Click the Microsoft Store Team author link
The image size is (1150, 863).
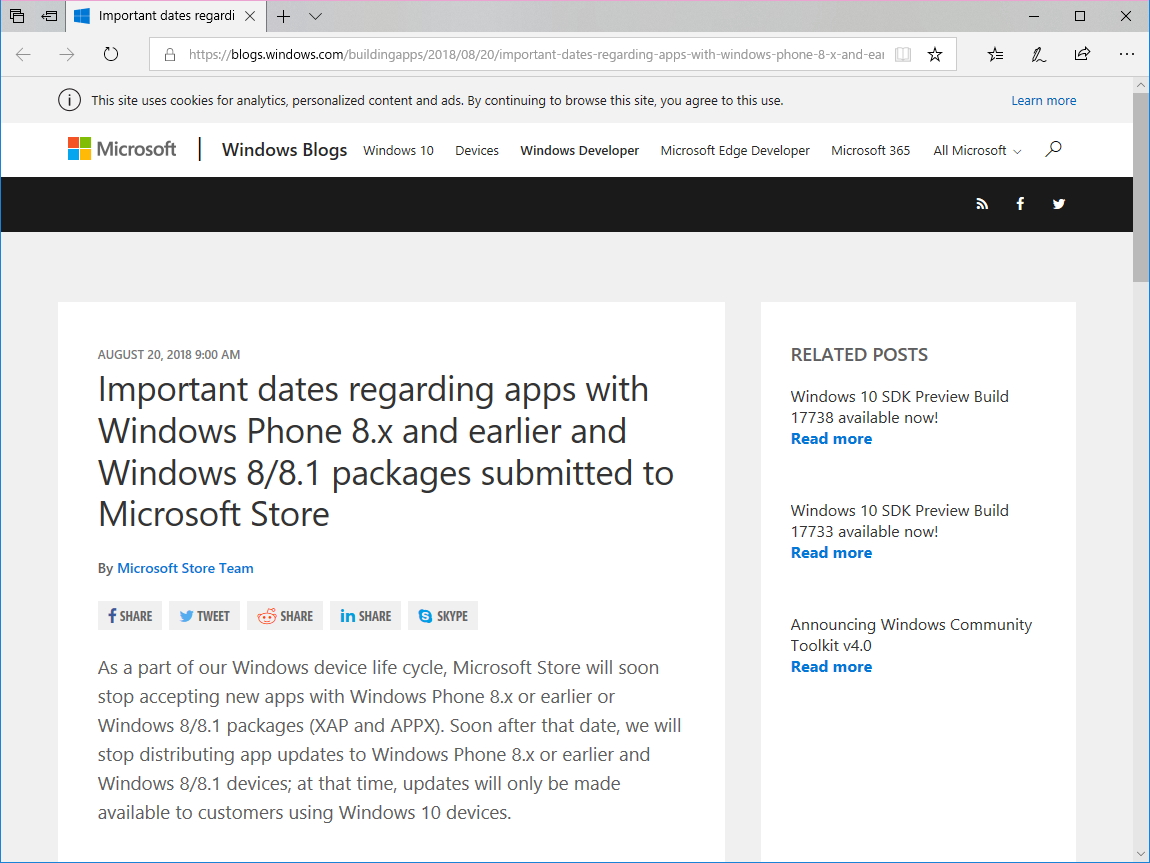click(185, 568)
